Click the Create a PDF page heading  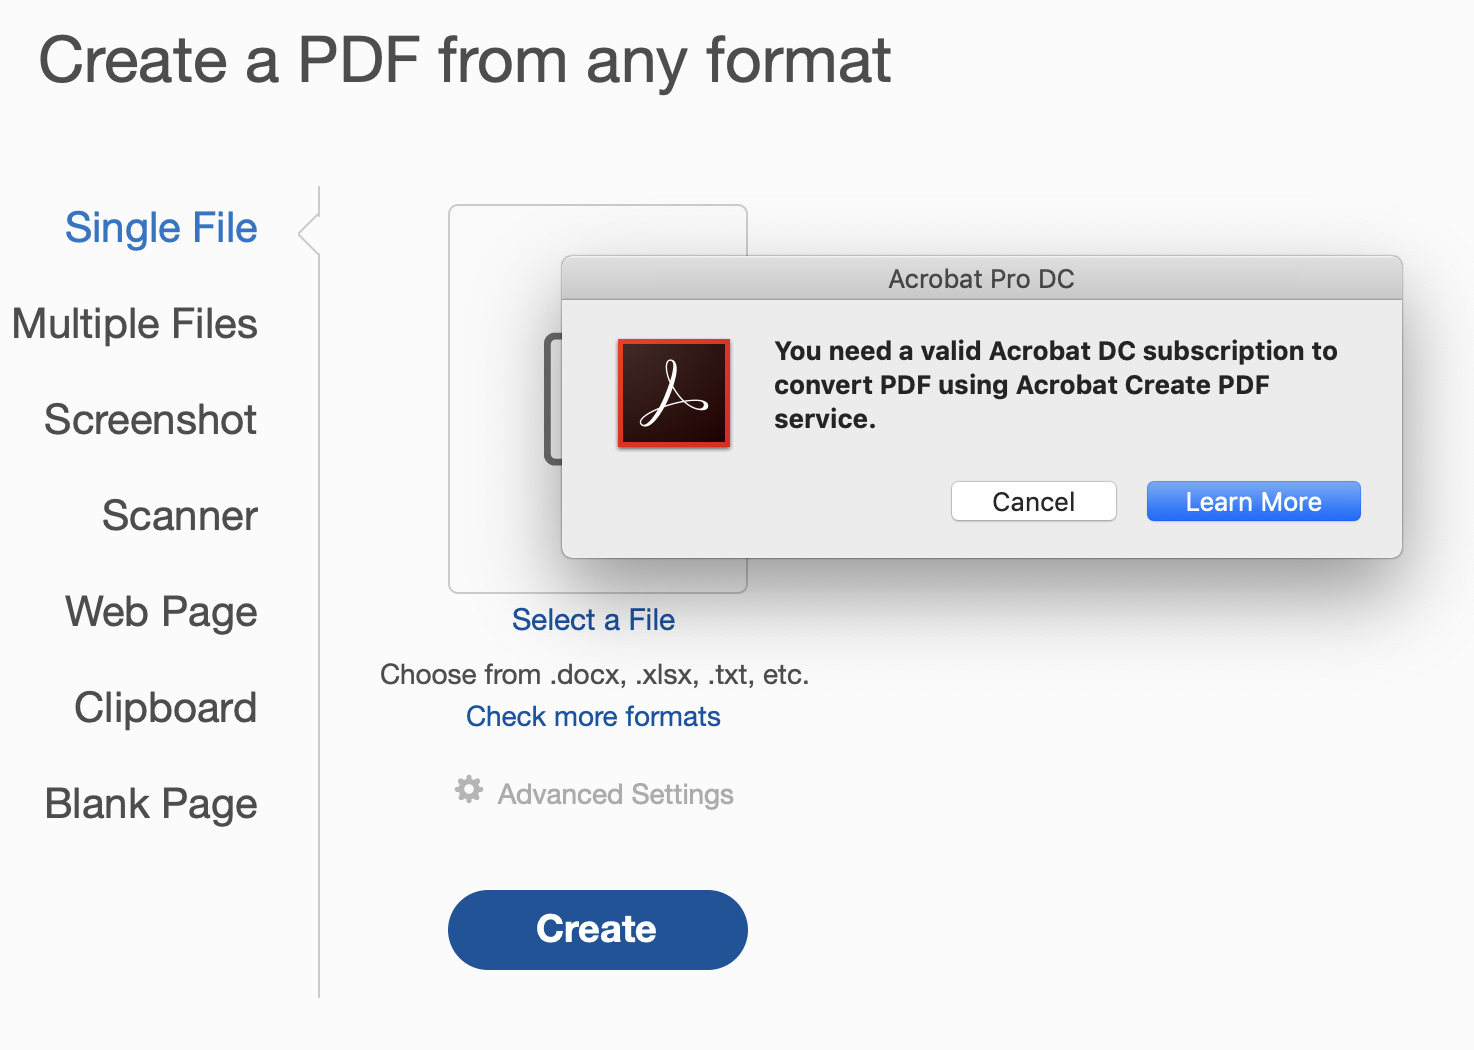tap(464, 60)
